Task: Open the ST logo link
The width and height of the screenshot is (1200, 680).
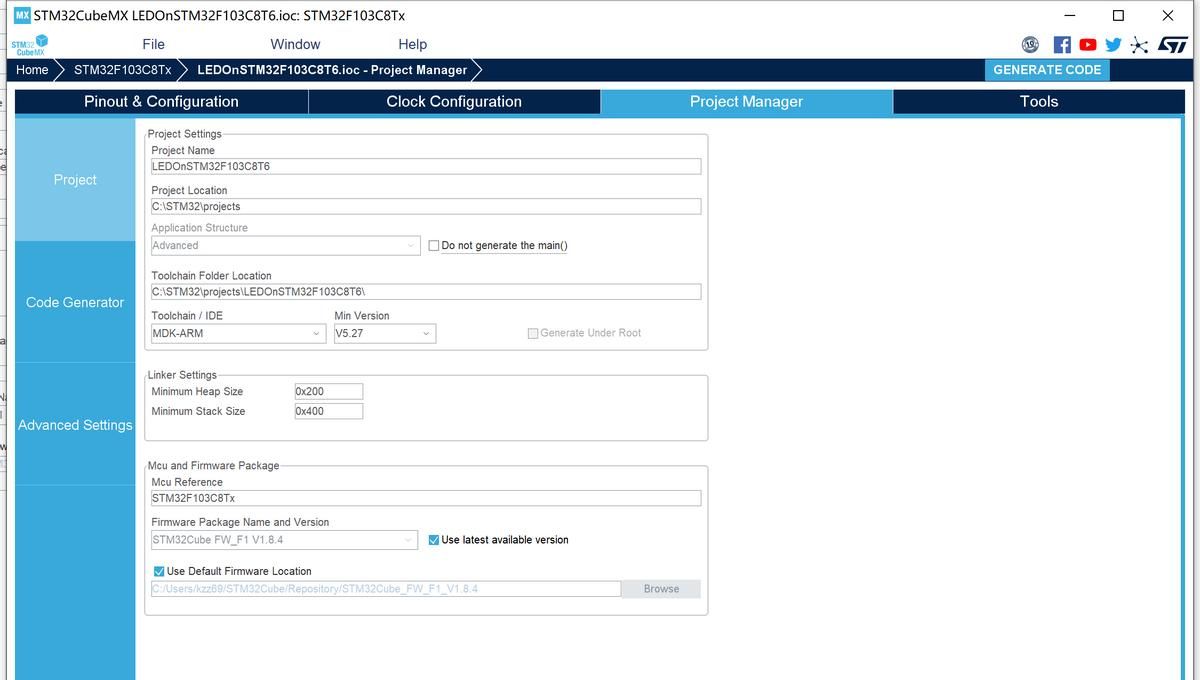Action: [1172, 45]
